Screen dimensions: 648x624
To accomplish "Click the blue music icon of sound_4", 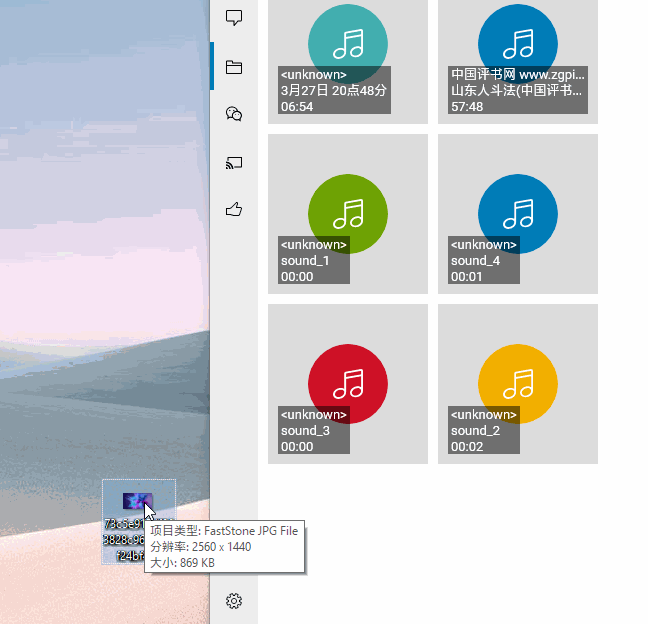I will pos(518,214).
